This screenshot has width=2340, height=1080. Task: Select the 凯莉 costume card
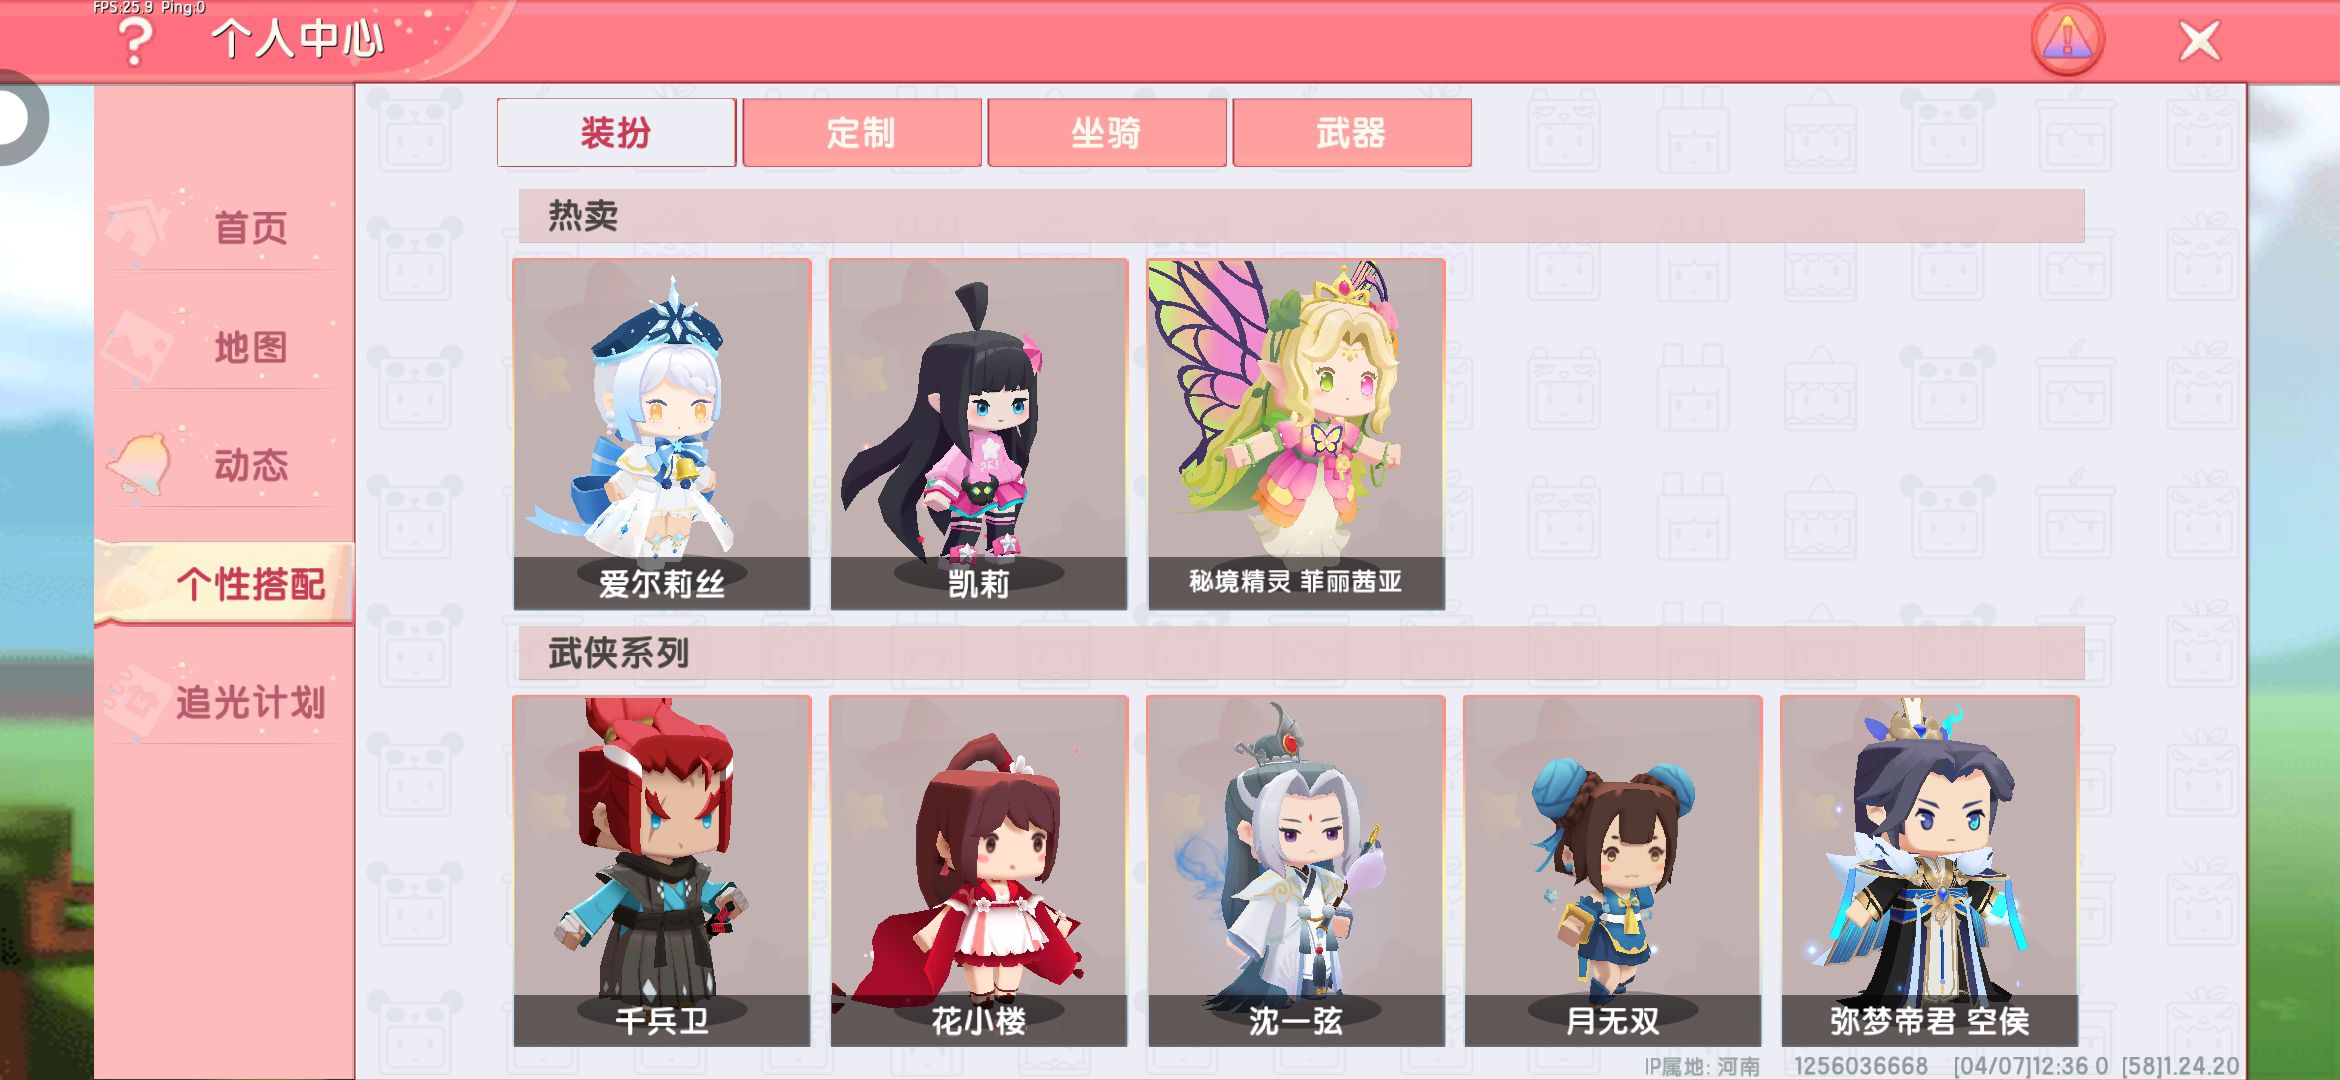[979, 434]
